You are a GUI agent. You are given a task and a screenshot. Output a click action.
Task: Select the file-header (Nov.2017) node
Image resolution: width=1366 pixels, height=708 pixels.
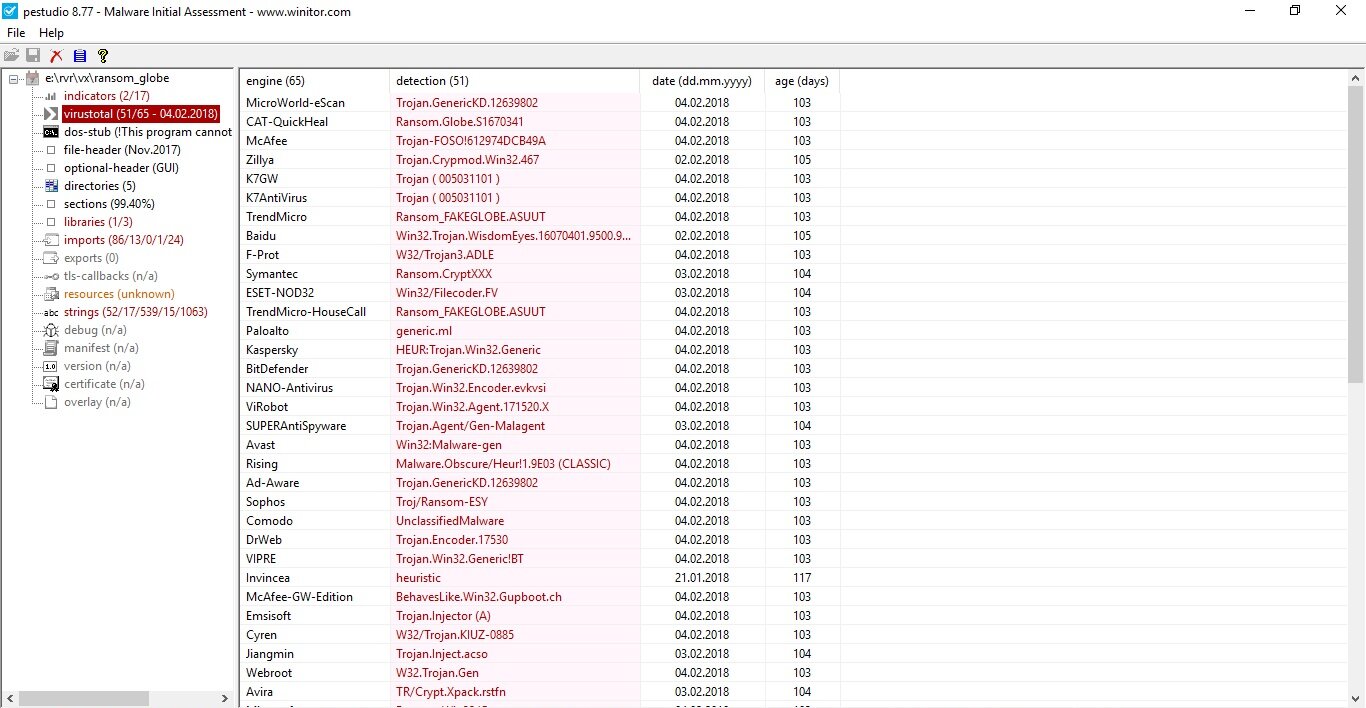pos(122,150)
